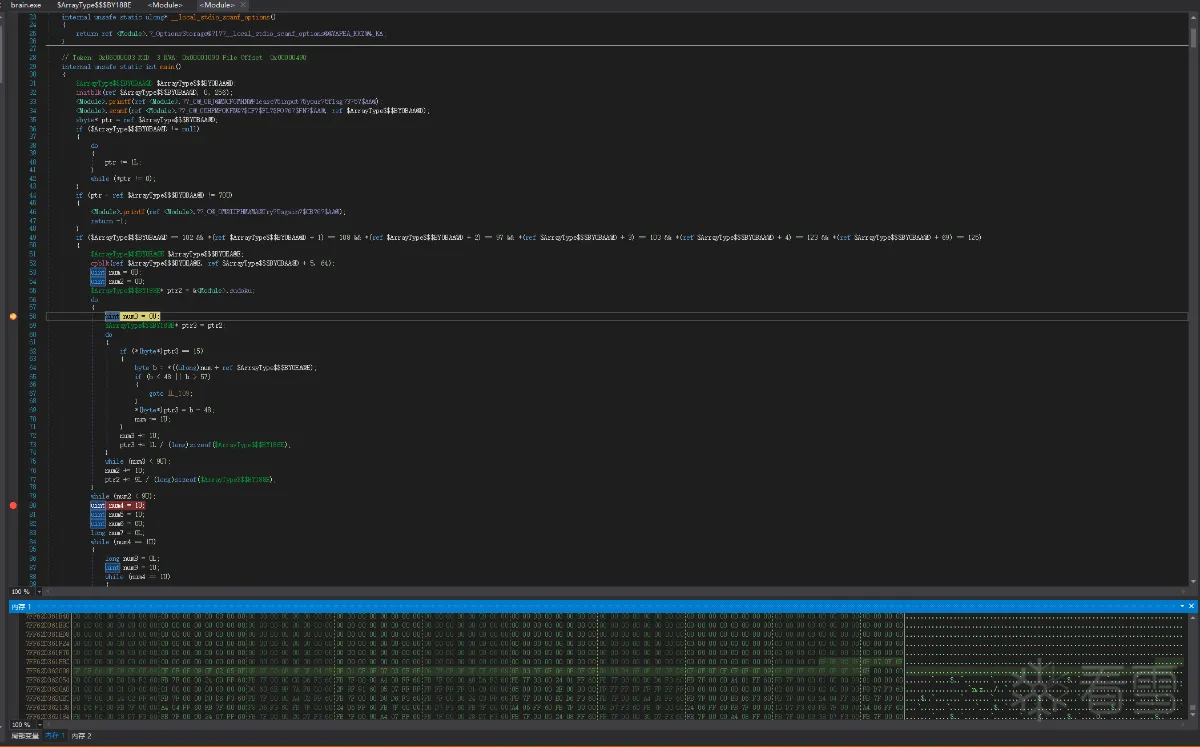Switch to the brain.exe tab
Image resolution: width=1200 pixels, height=747 pixels.
(x=26, y=6)
